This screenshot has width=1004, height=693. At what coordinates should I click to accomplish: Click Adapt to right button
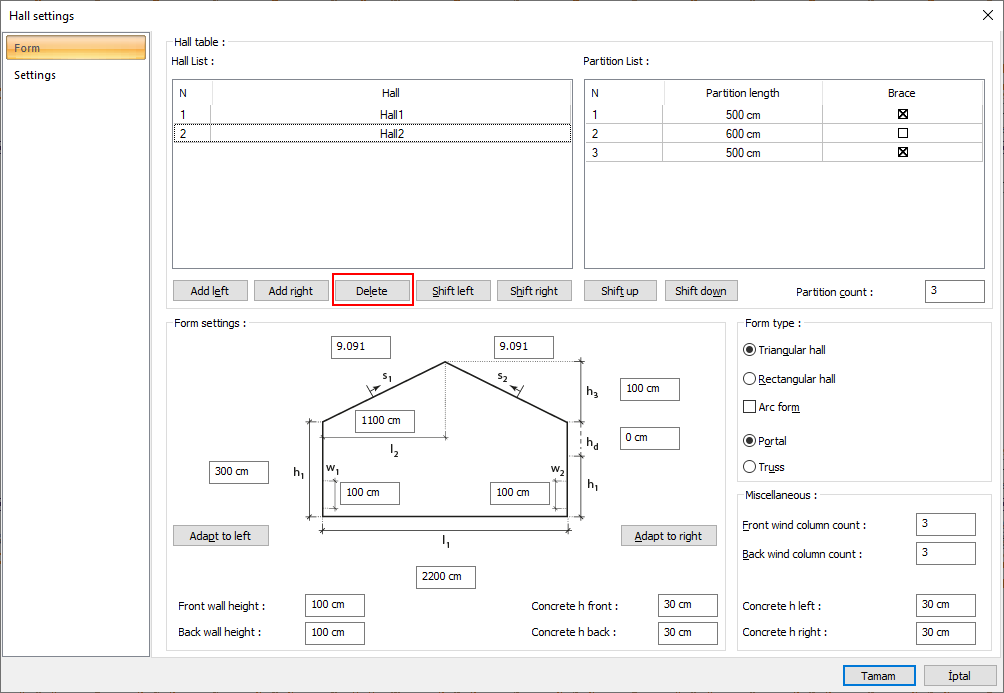[x=669, y=536]
